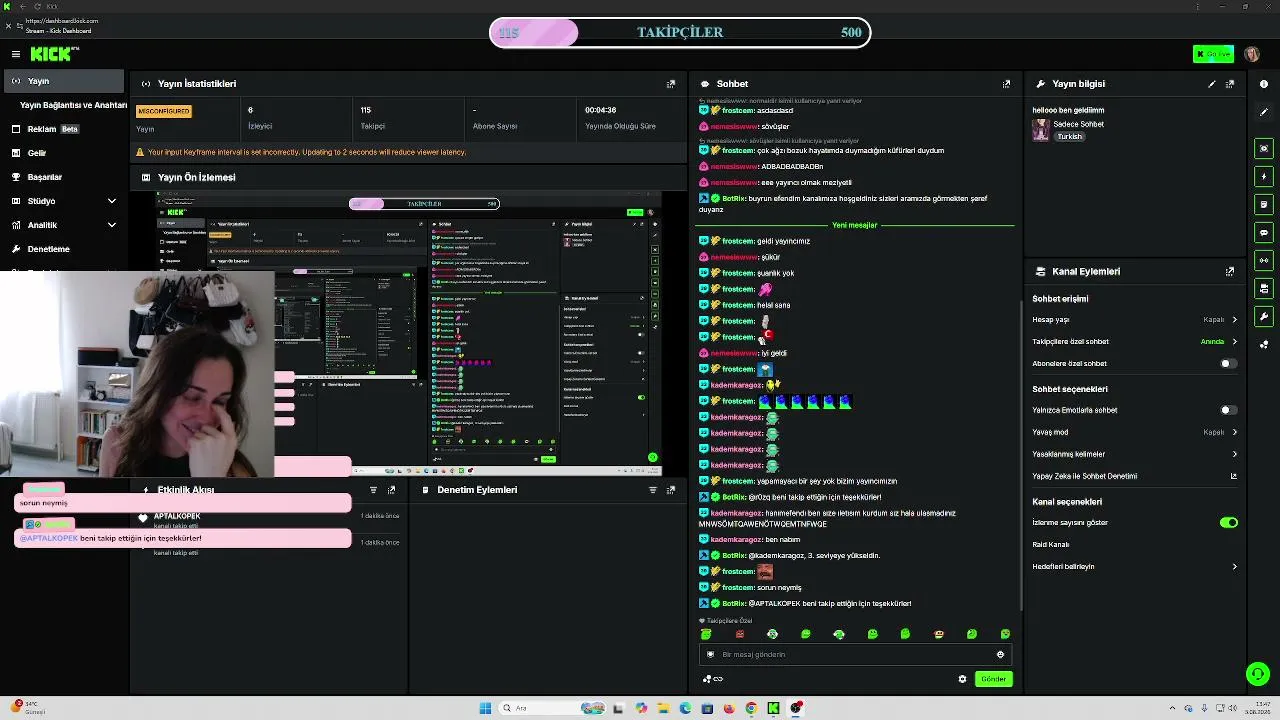Click the Takipçiler goal progress bar
1280x720 pixels.
coord(680,33)
